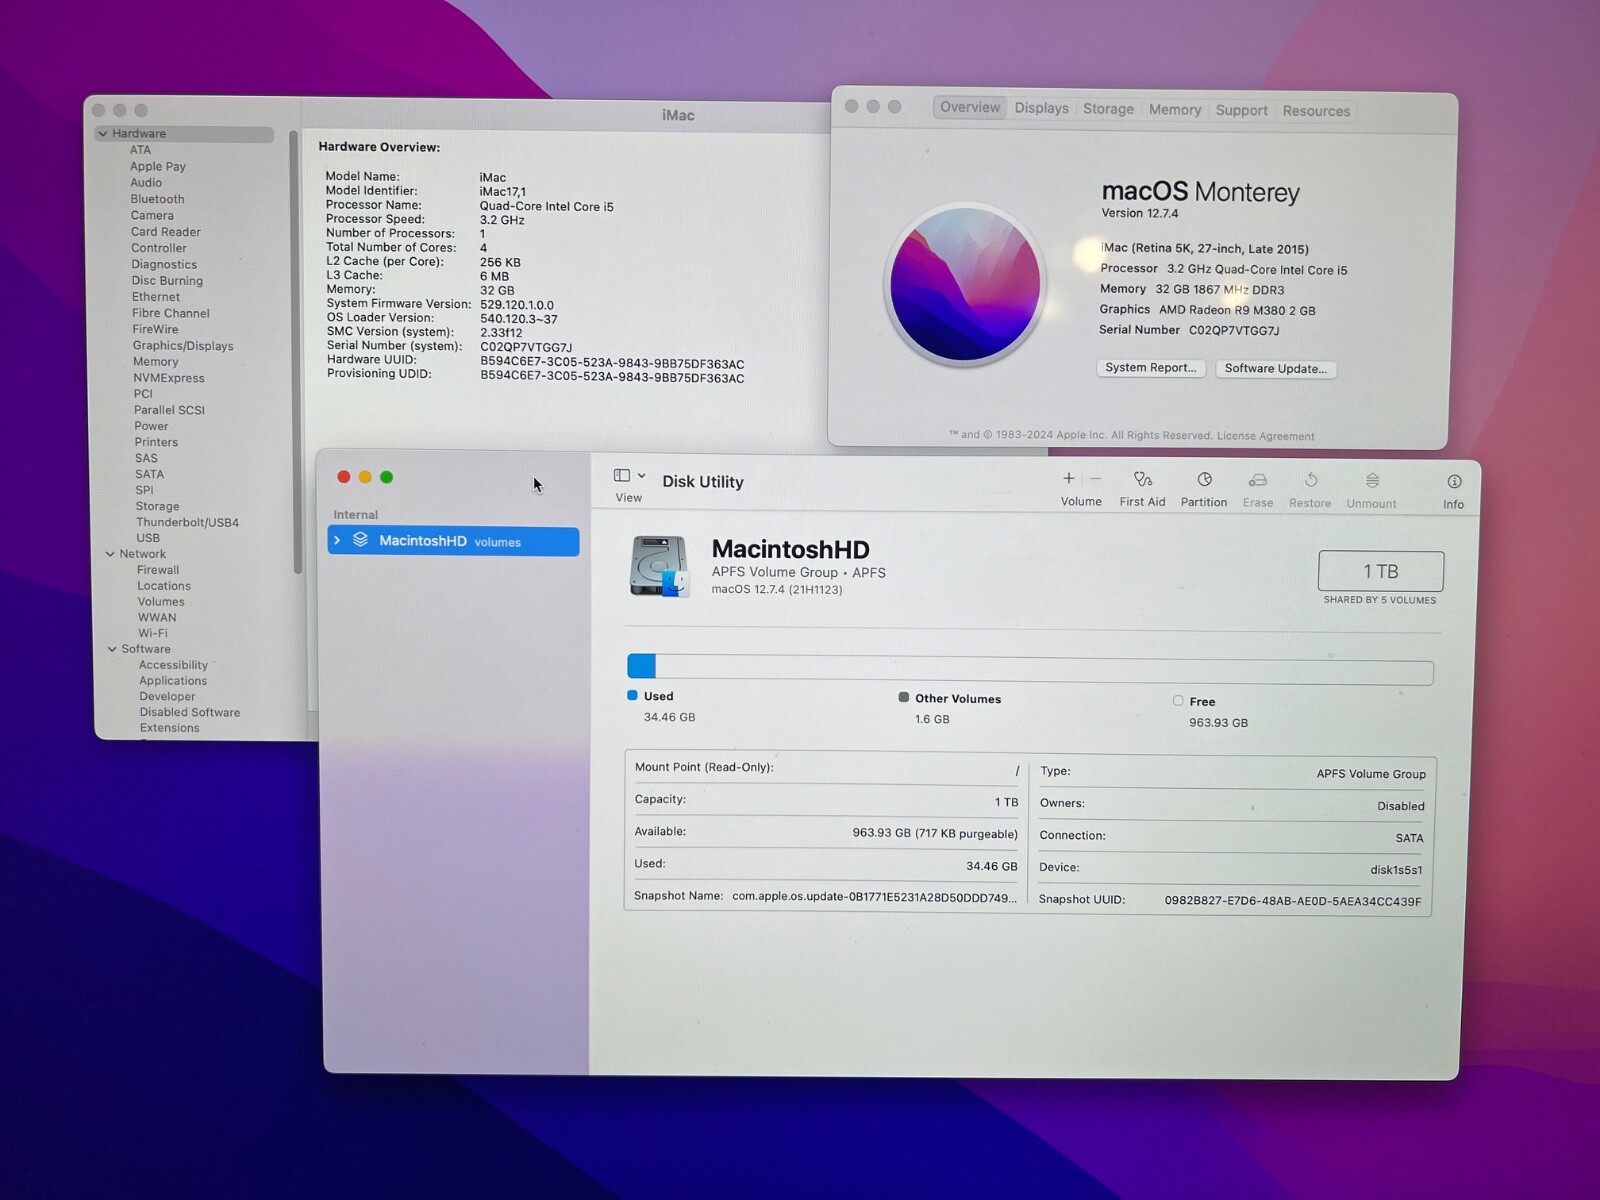
Task: Select Audio in the Hardware list
Action: (146, 183)
